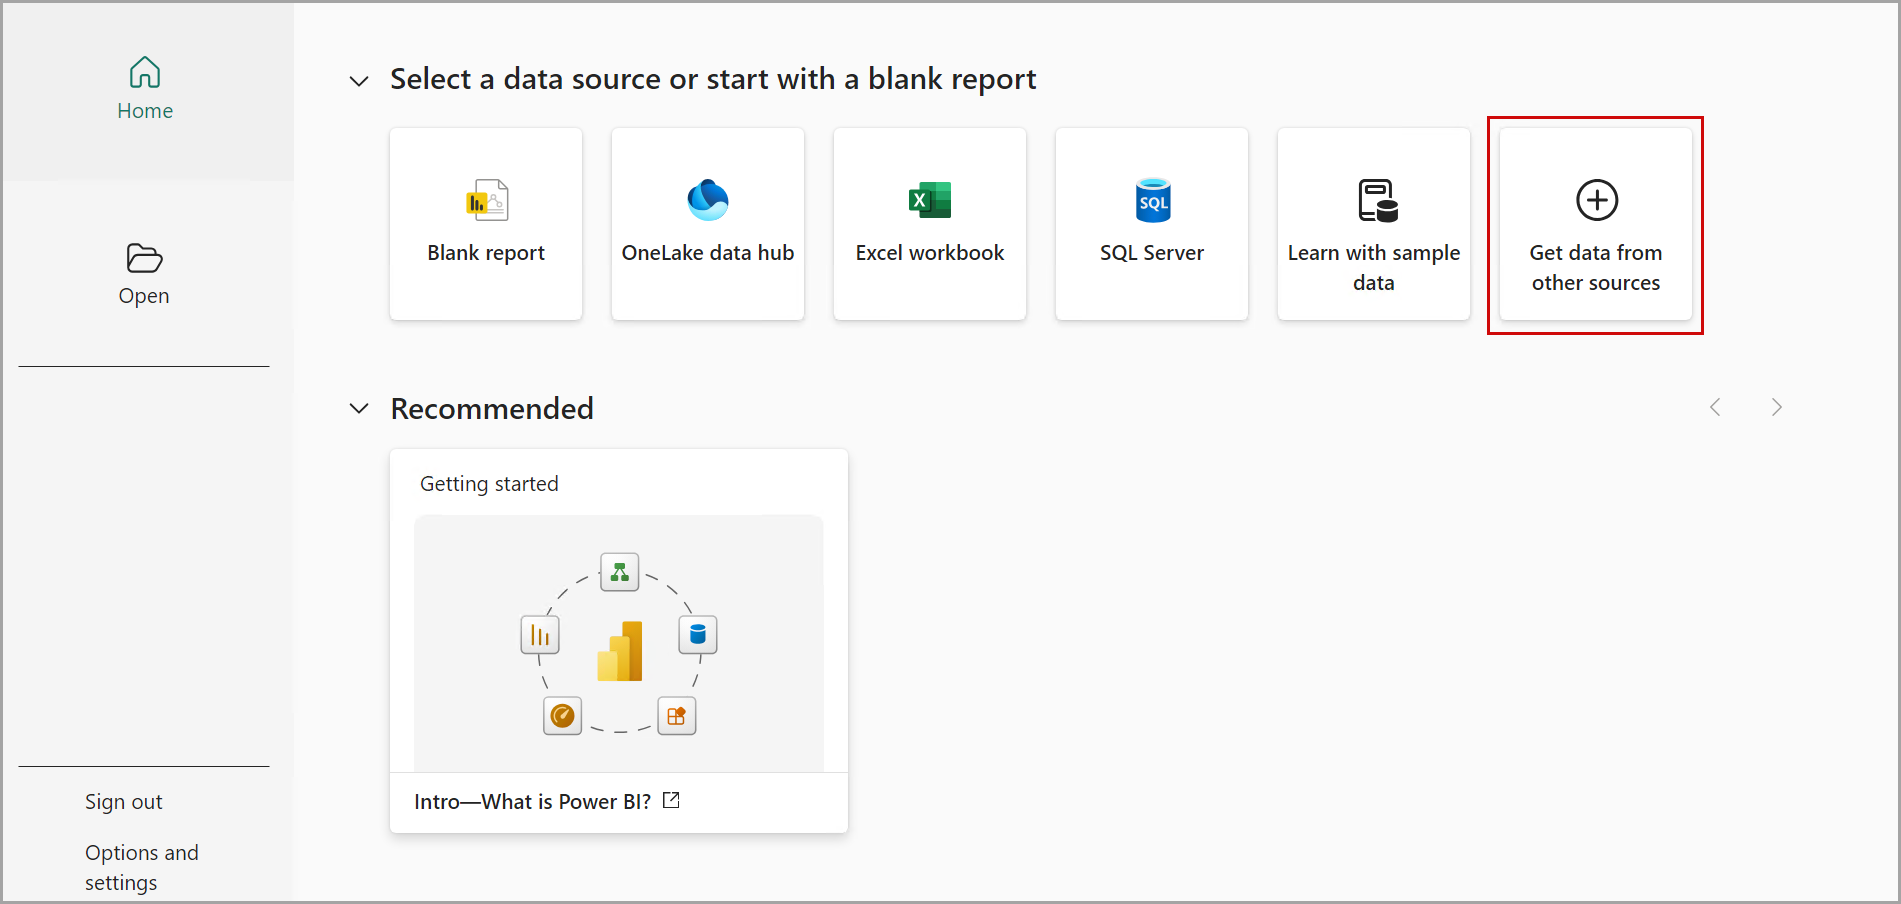Click the plus icon for other sources
The height and width of the screenshot is (904, 1901).
pyautogui.click(x=1597, y=200)
